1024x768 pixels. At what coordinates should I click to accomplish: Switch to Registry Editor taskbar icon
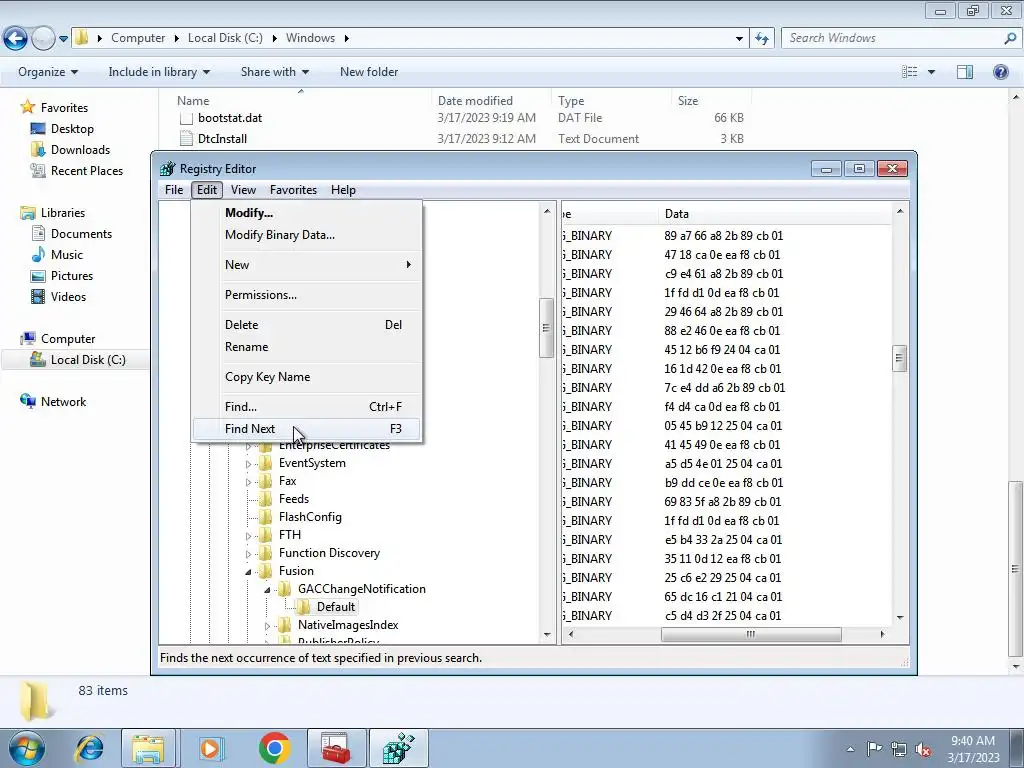(398, 748)
